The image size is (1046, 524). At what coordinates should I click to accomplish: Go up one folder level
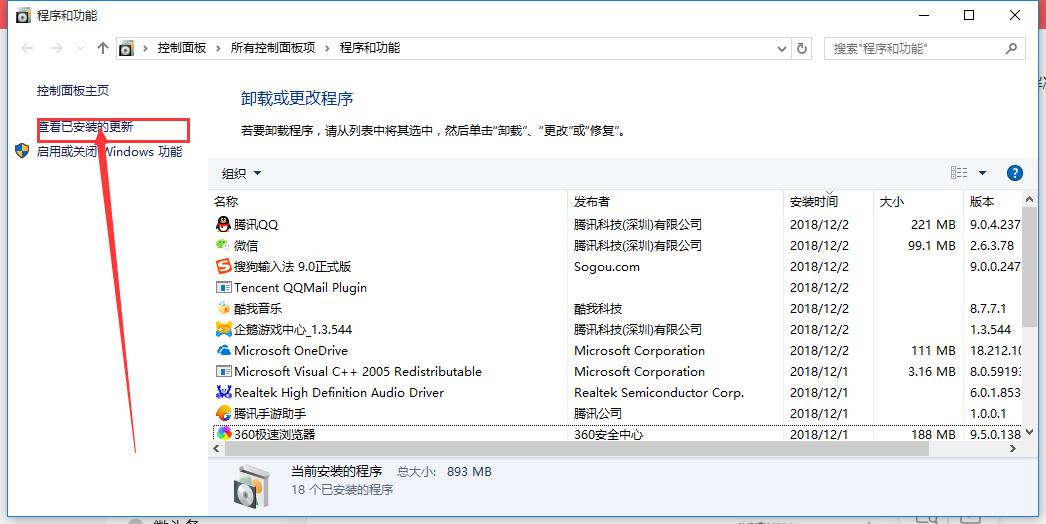tap(103, 48)
